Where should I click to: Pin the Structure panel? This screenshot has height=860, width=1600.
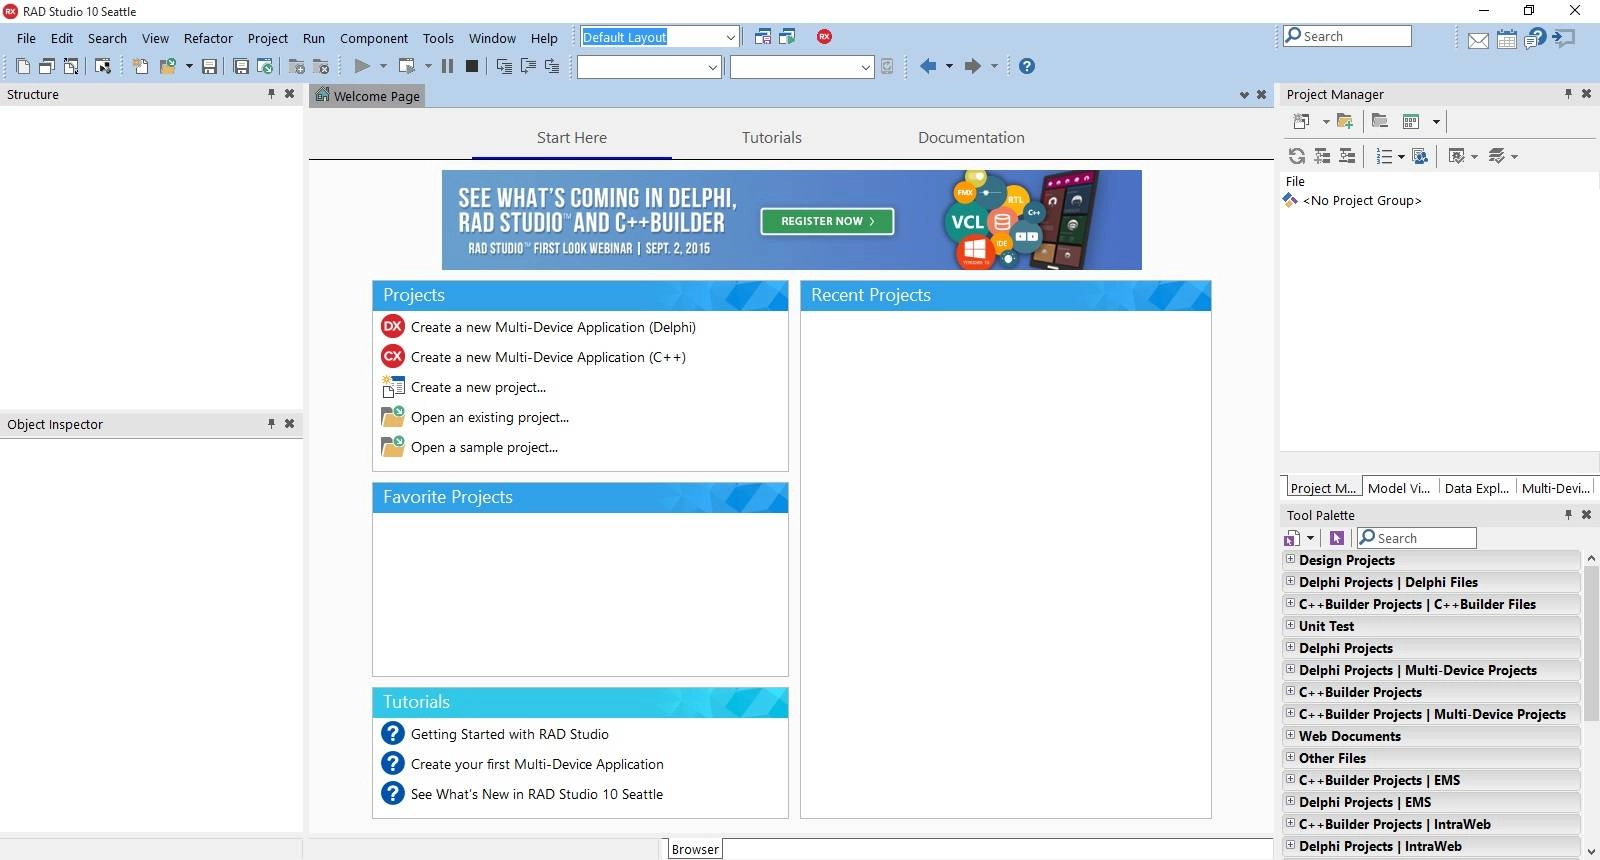(x=271, y=93)
